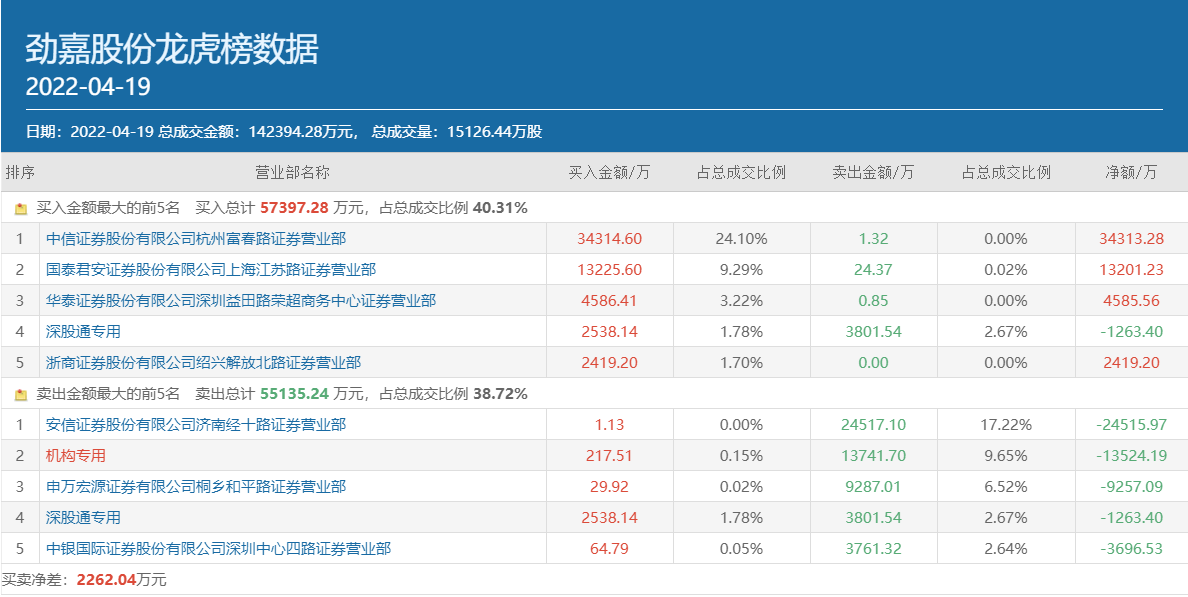Viewport: 1188px width, 597px height.
Task: Open 华泰证券深圳益田路荣超商务中心 link
Action: (241, 301)
